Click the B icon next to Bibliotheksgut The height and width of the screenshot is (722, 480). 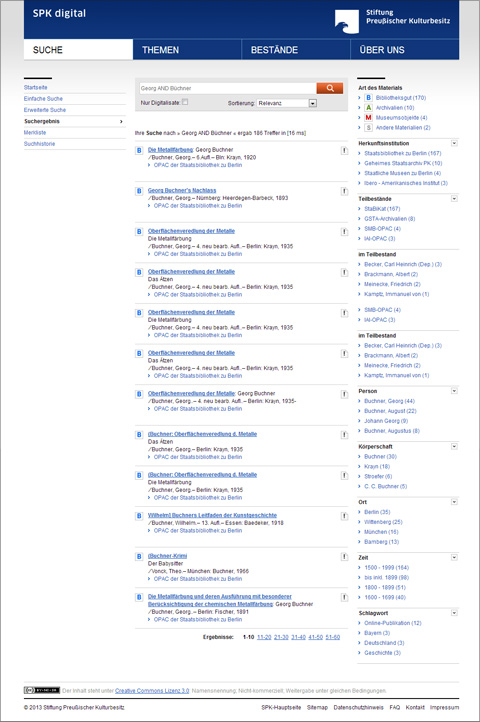click(x=368, y=98)
